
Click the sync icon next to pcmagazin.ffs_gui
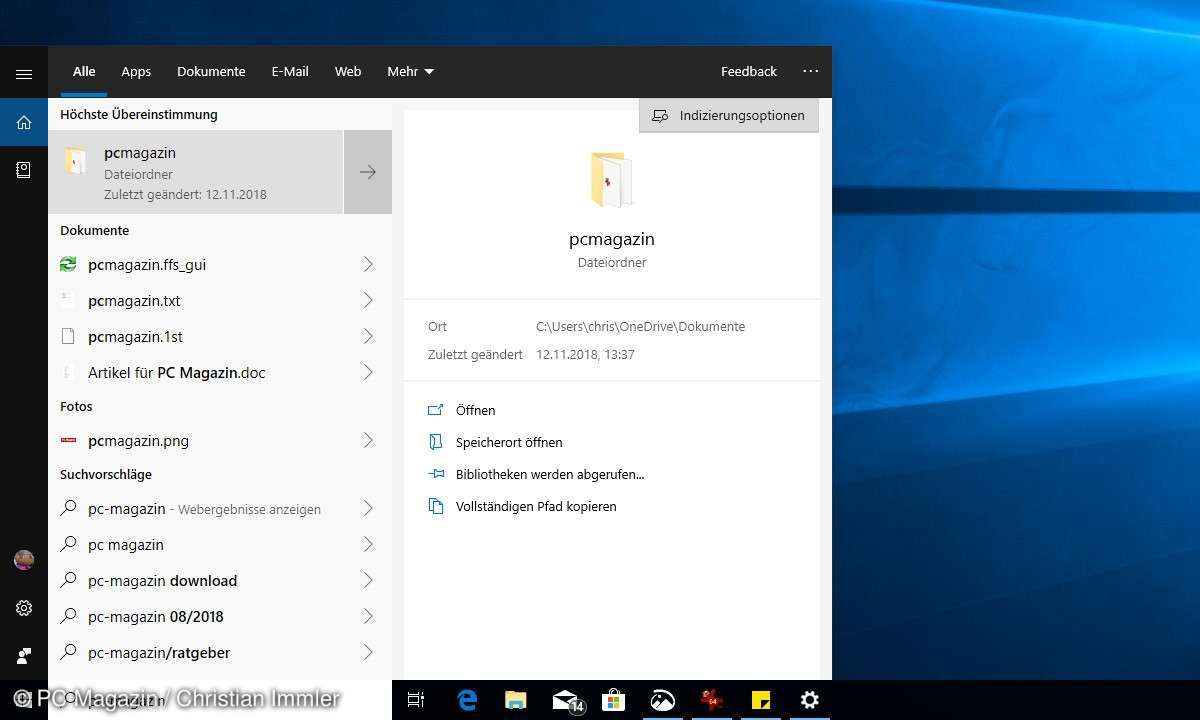(x=68, y=264)
